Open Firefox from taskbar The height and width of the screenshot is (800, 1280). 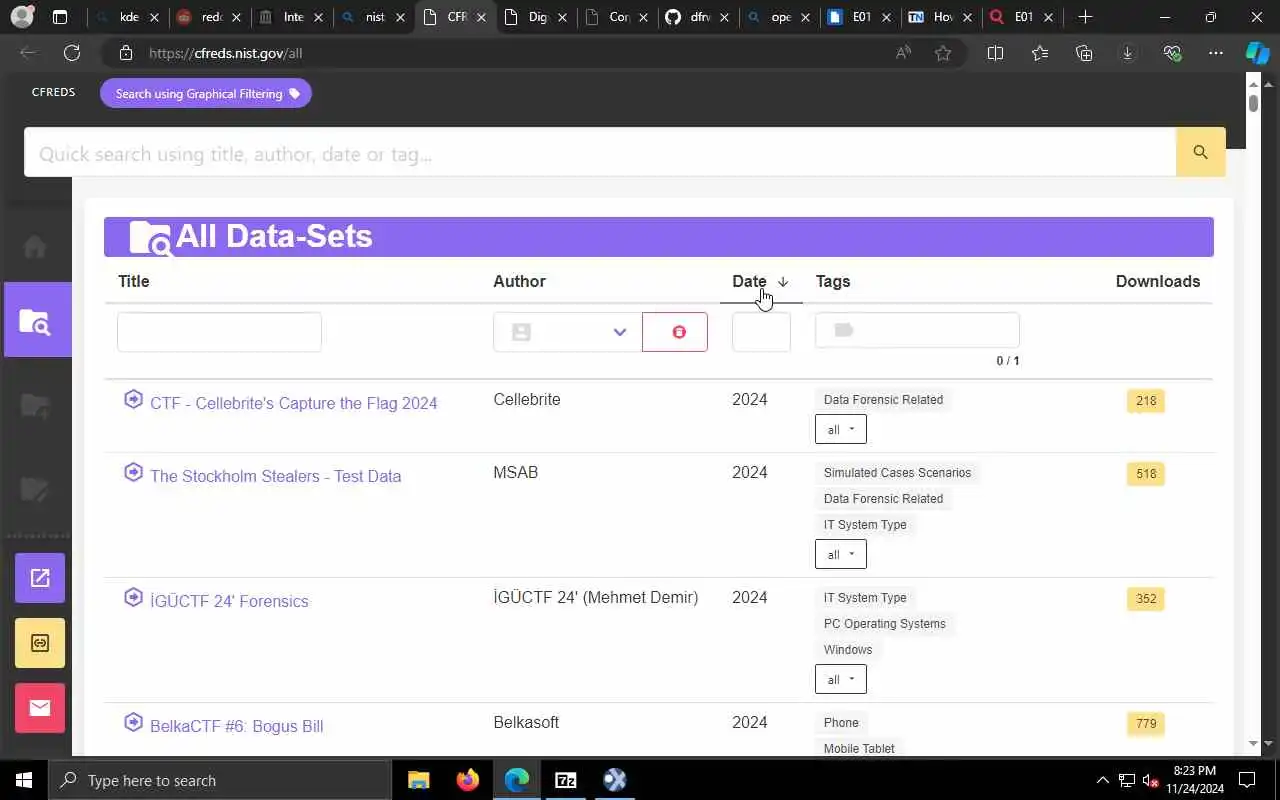(467, 780)
